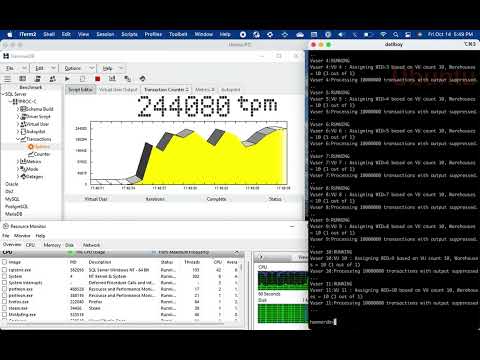This screenshot has width=480, height=360.
Task: Click the Driver Script load toolbar icon
Action: tap(38, 79)
